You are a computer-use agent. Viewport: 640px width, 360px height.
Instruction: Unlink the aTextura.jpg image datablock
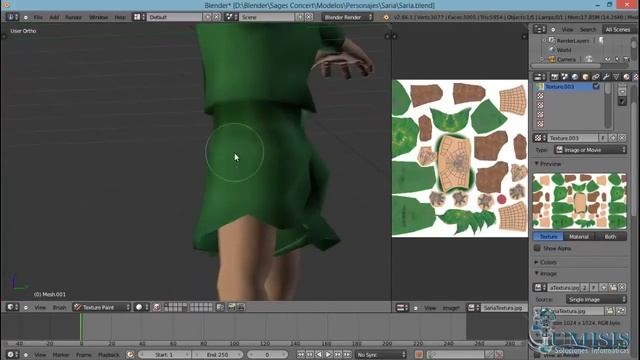tap(622, 287)
